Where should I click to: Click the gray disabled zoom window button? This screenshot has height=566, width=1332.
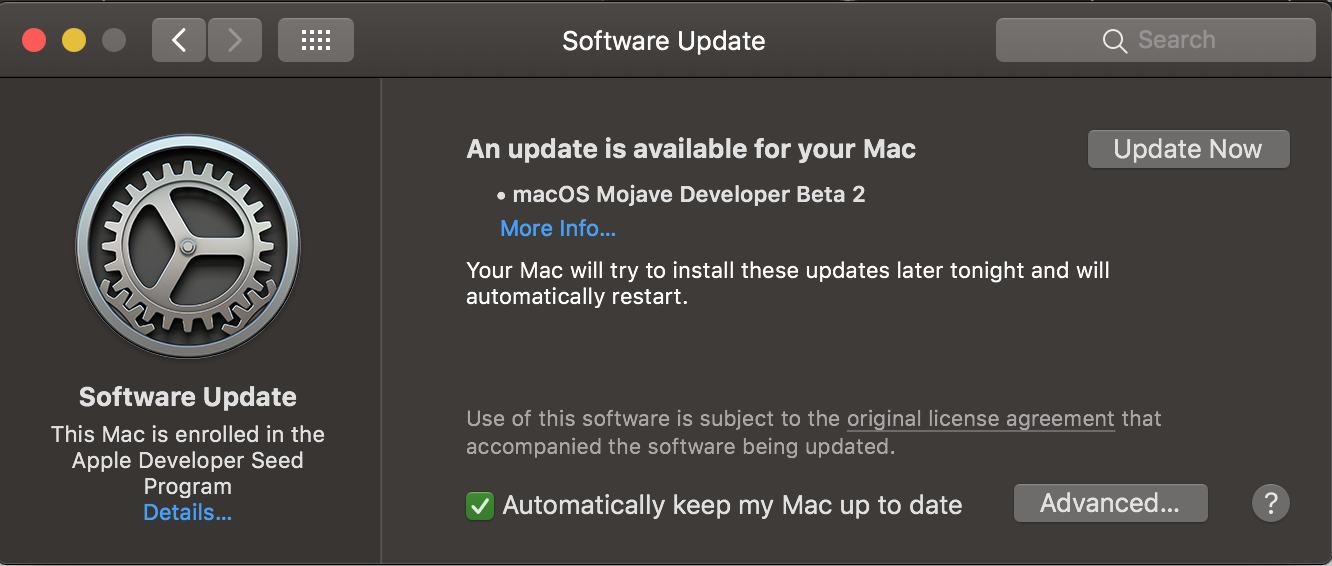click(114, 40)
